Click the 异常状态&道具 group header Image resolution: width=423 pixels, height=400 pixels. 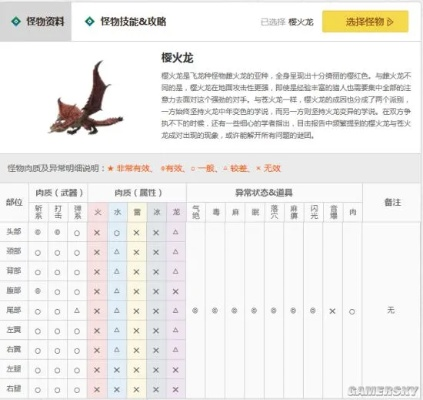274,193
